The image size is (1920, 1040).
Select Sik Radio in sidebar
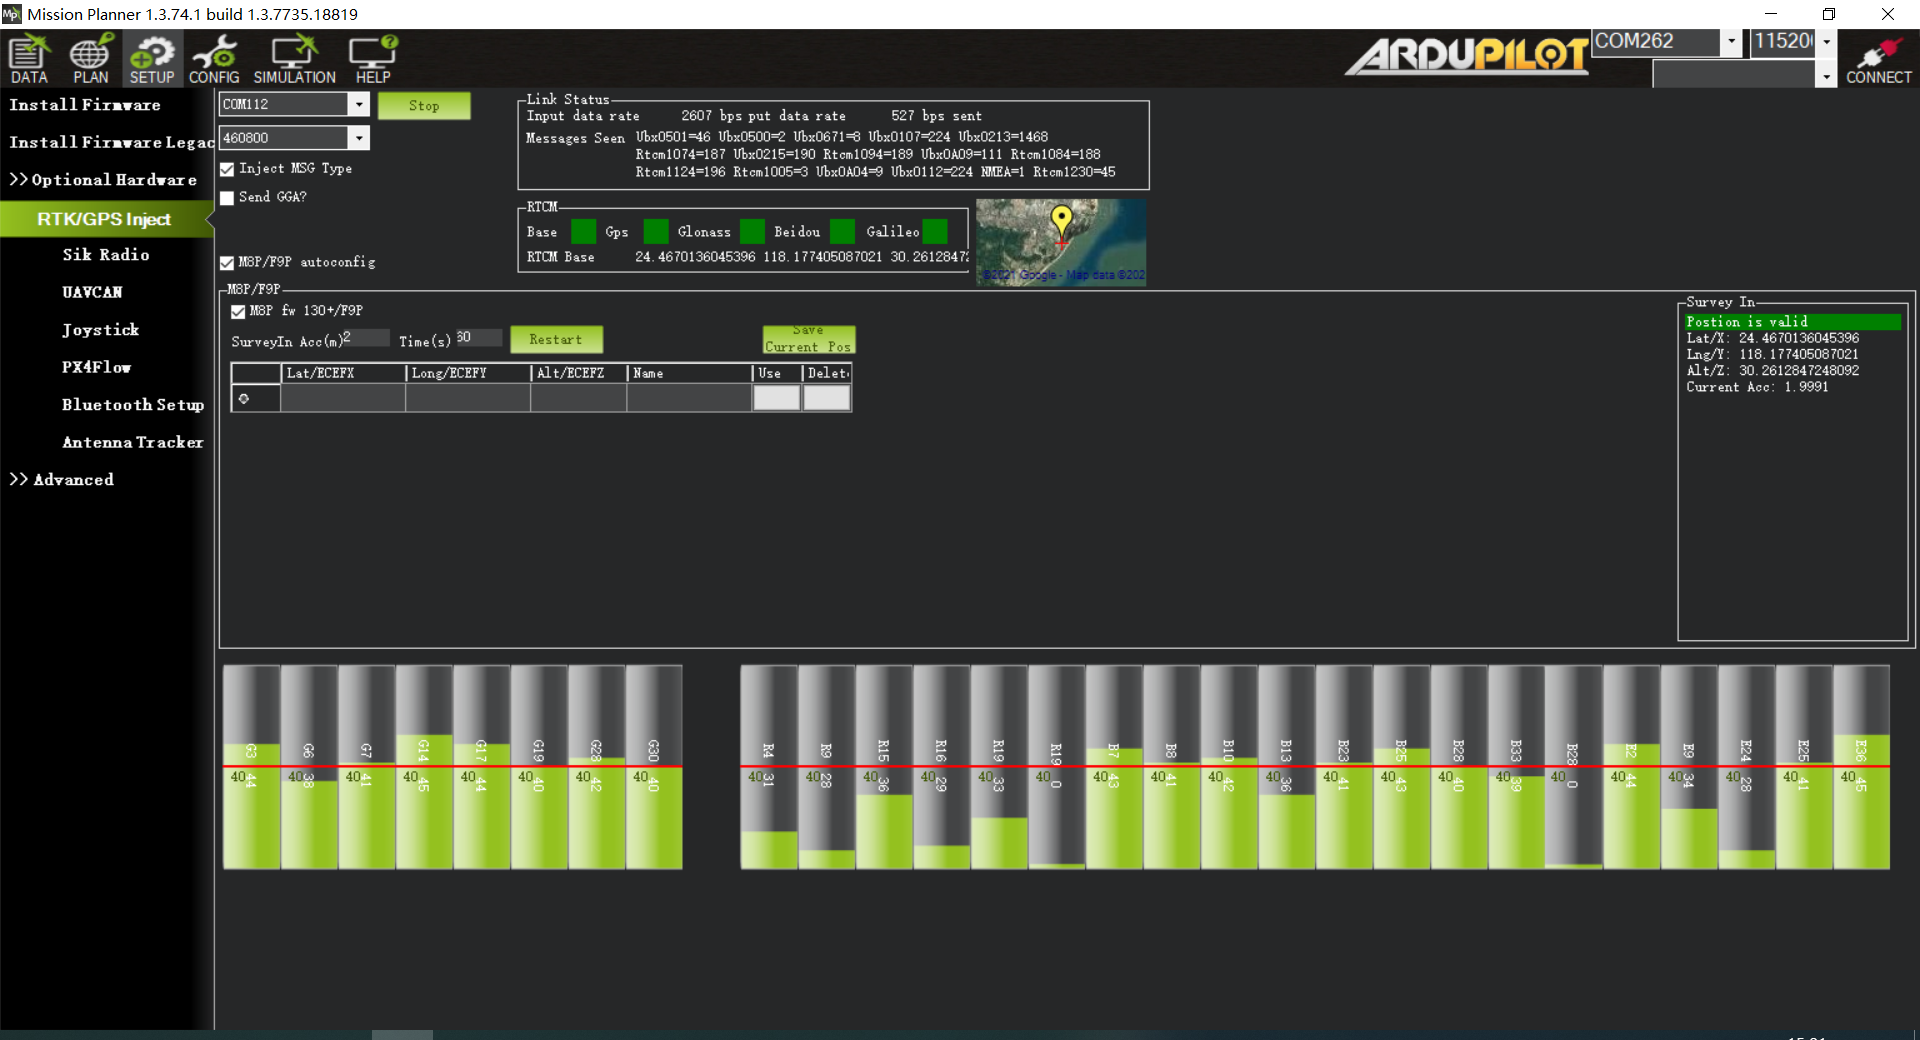point(106,255)
